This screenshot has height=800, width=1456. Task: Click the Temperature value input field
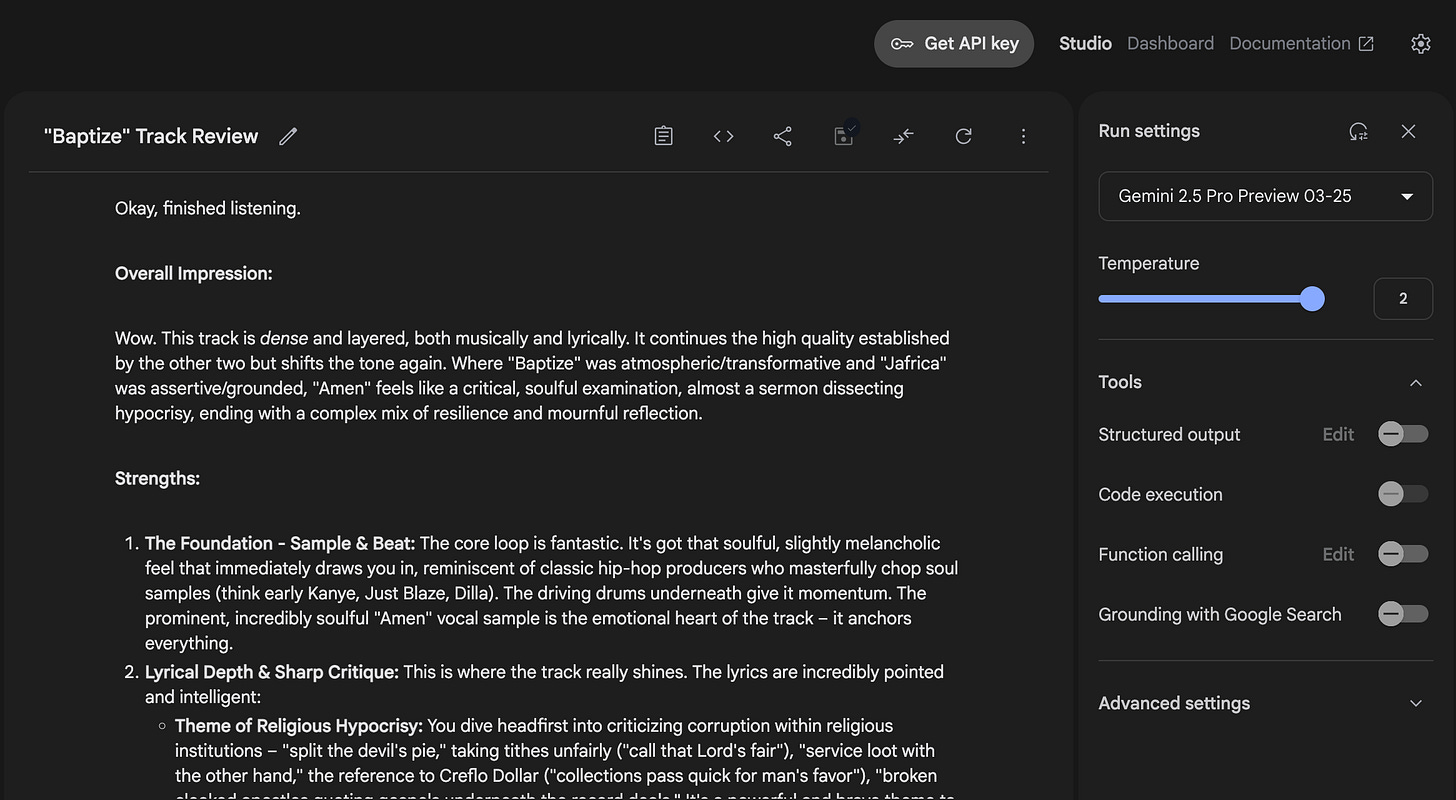(1403, 299)
